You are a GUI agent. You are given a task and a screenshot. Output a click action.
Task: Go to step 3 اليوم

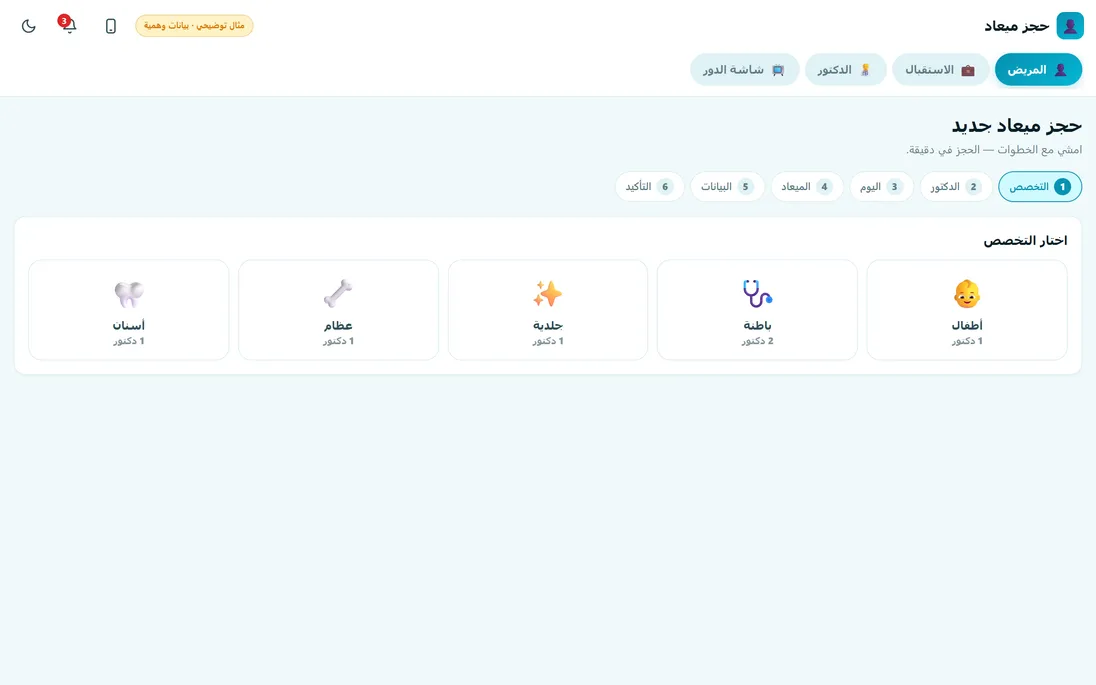click(x=881, y=187)
